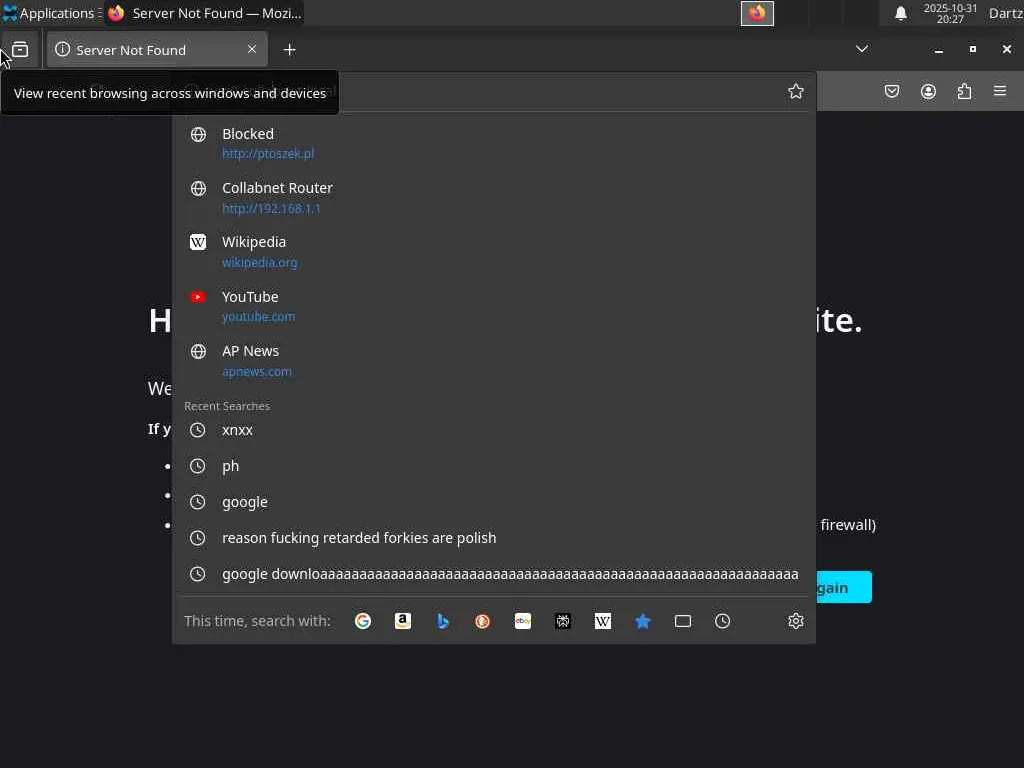Select the recent search 'google'
The image size is (1024, 768).
tap(494, 502)
